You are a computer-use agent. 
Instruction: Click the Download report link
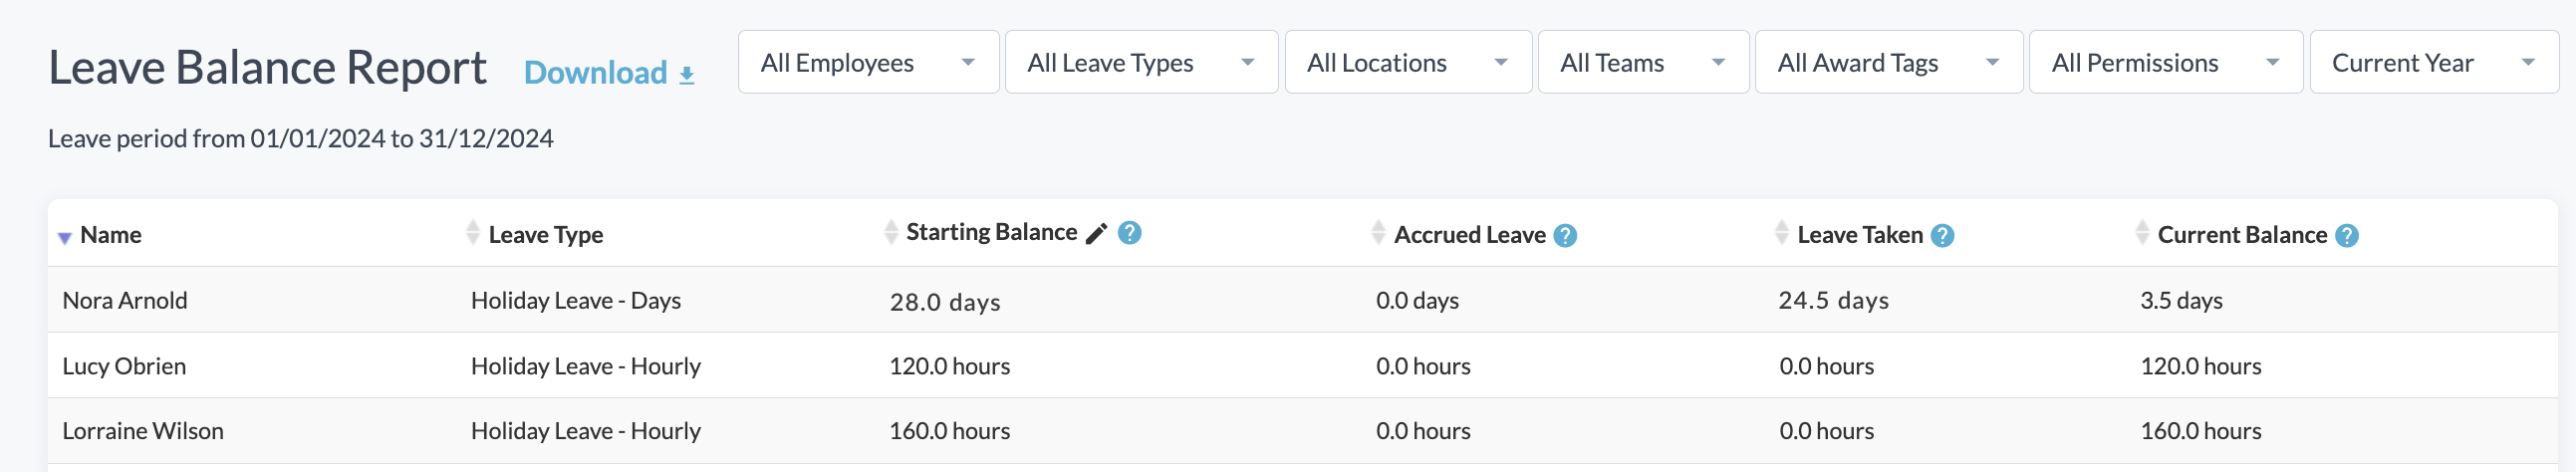pos(608,73)
